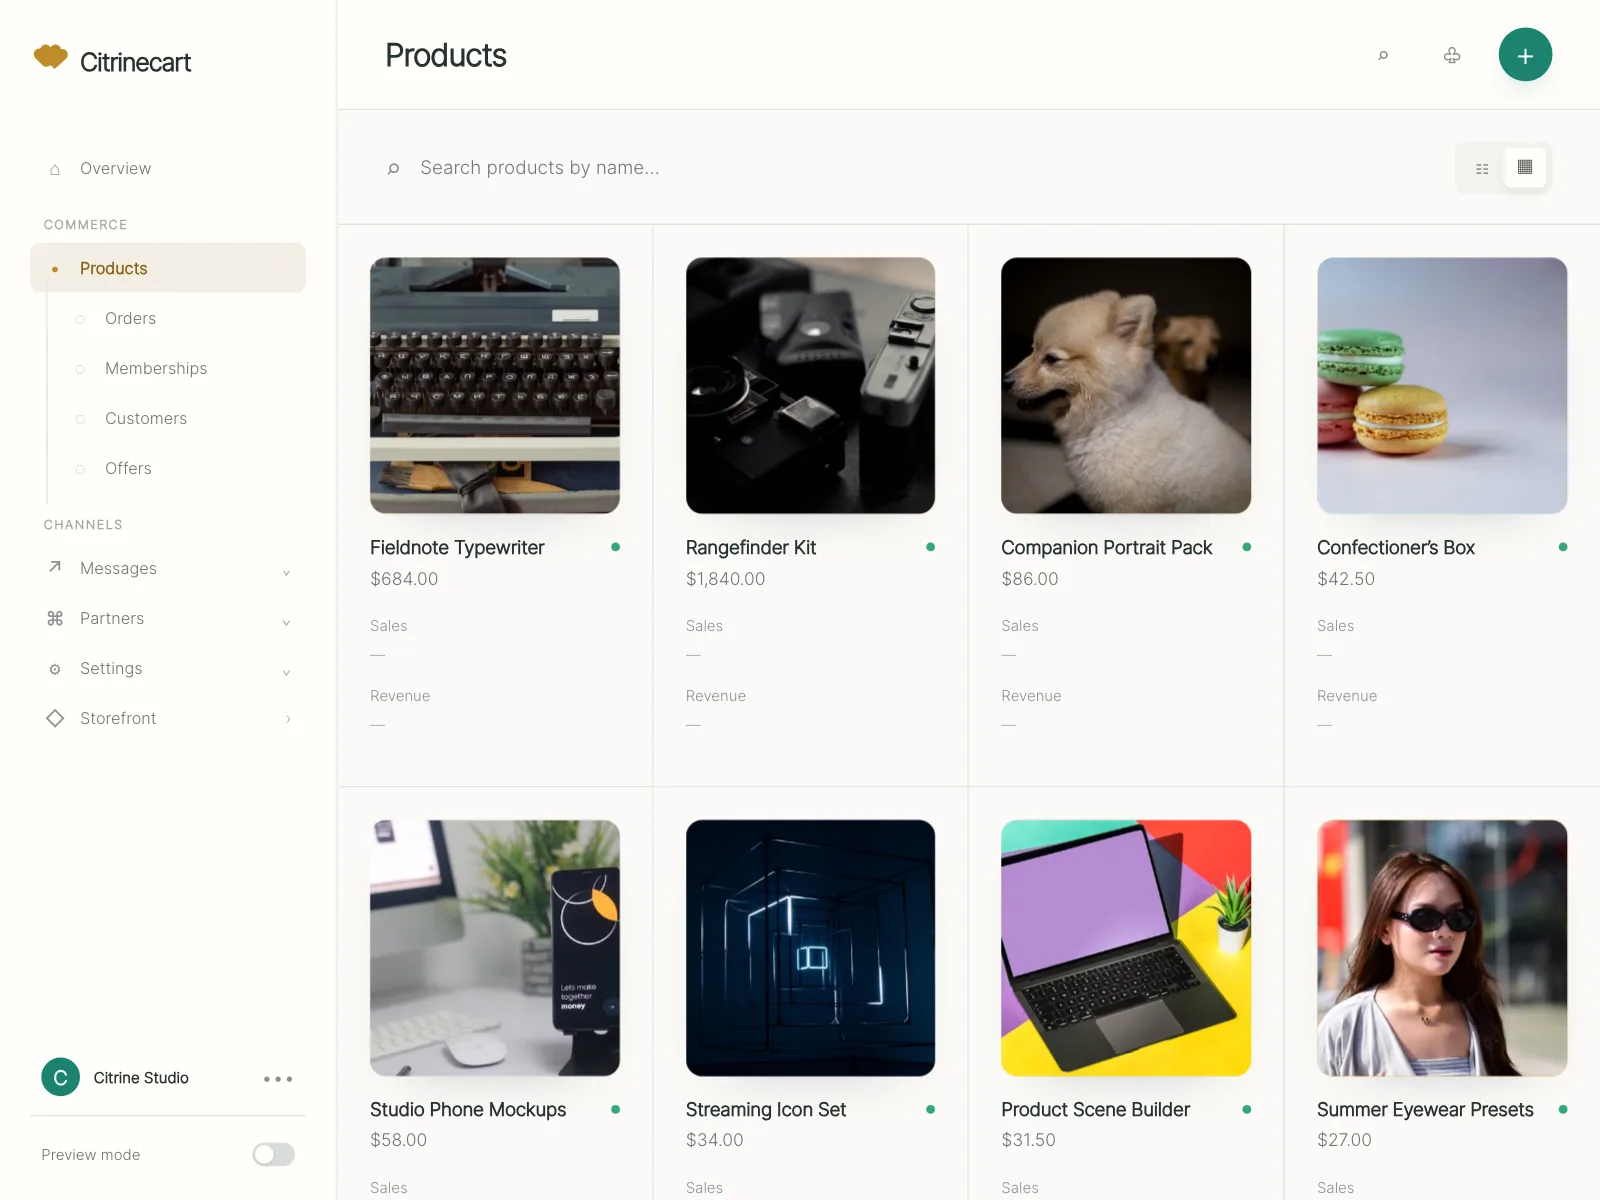Click Rangefinder Kit product title

click(751, 547)
